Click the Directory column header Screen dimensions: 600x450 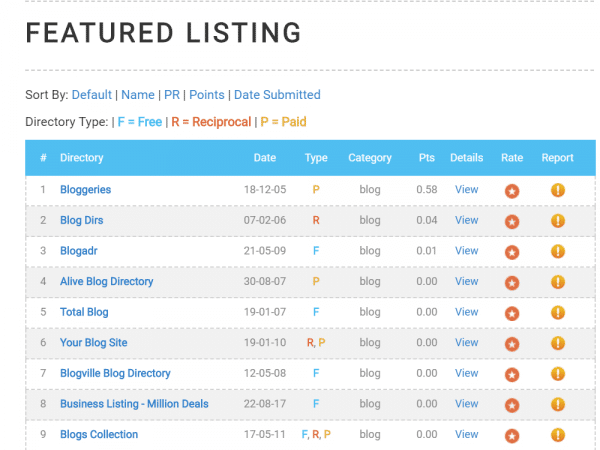(x=82, y=158)
